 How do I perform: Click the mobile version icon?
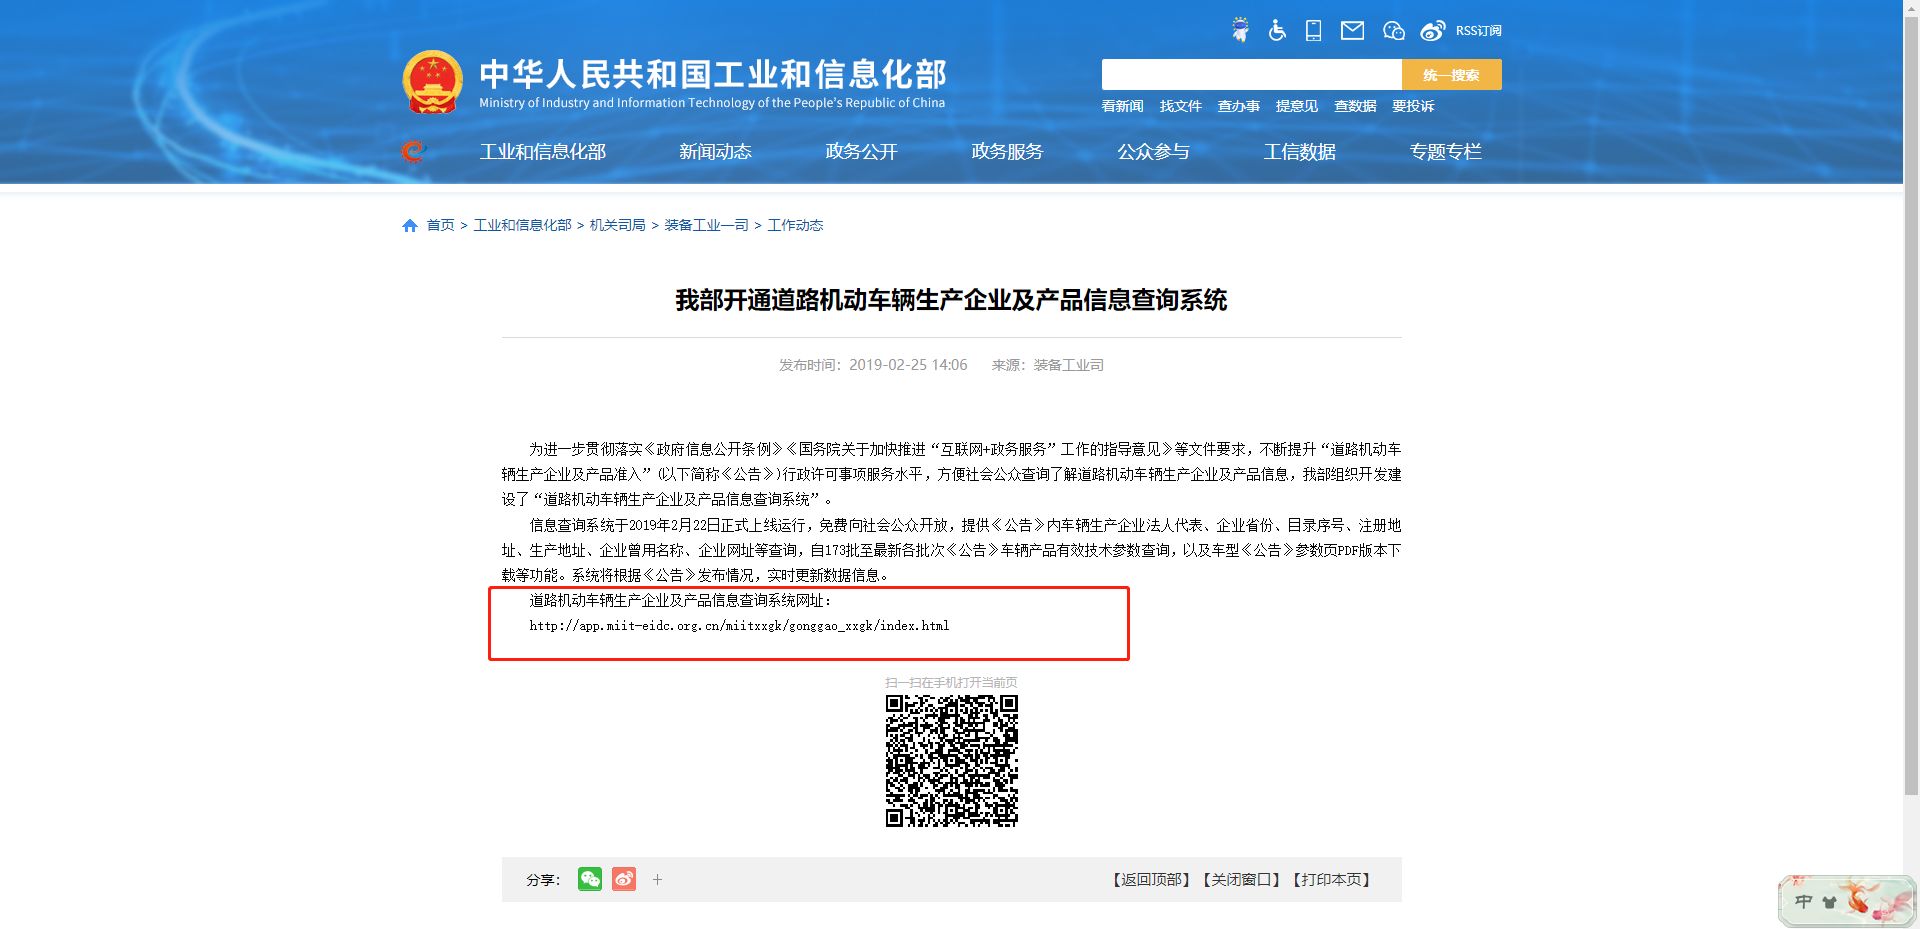(x=1312, y=30)
